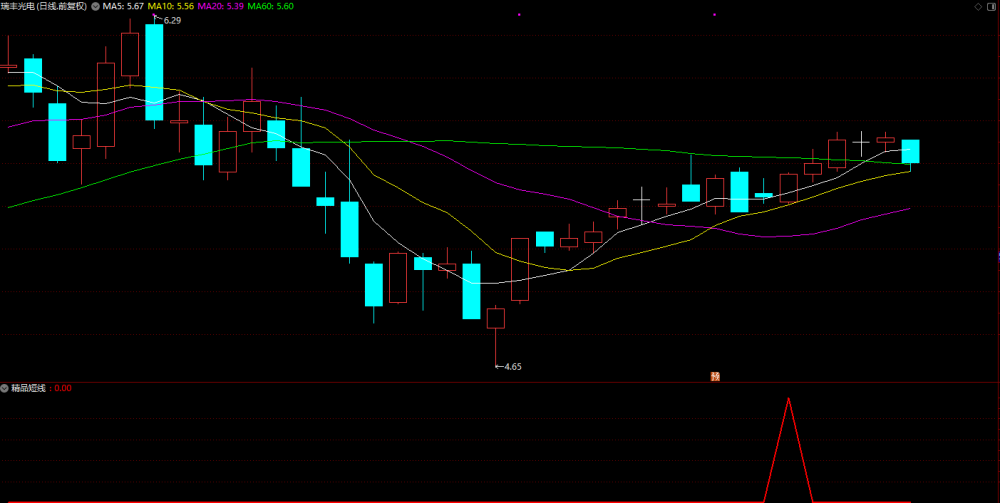Viewport: 1000px width, 503px height.
Task: Select the tall cyan candle at 6.29
Action: [154, 72]
